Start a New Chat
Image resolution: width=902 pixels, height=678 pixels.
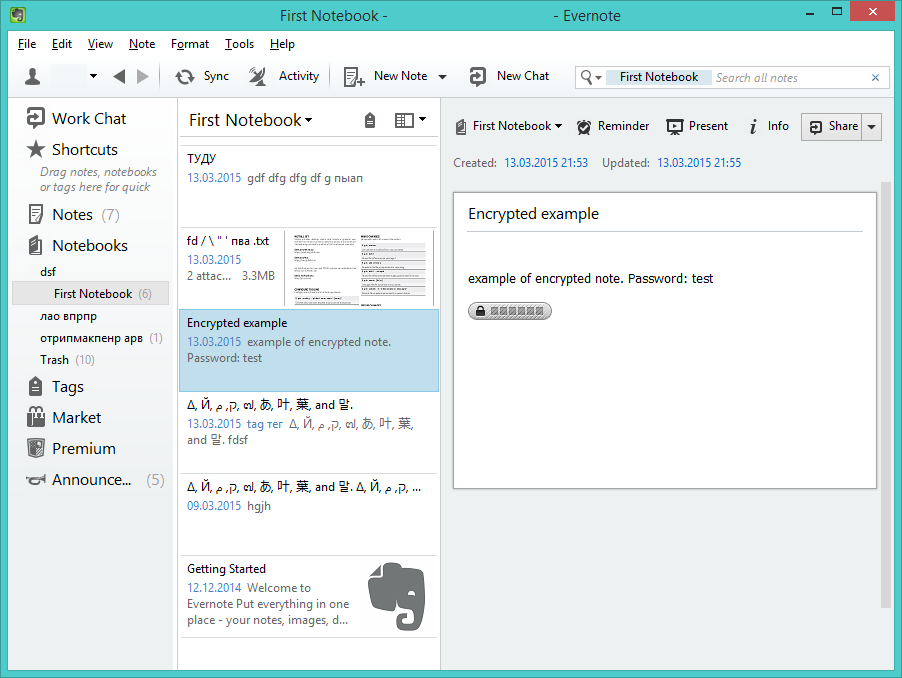tap(509, 76)
